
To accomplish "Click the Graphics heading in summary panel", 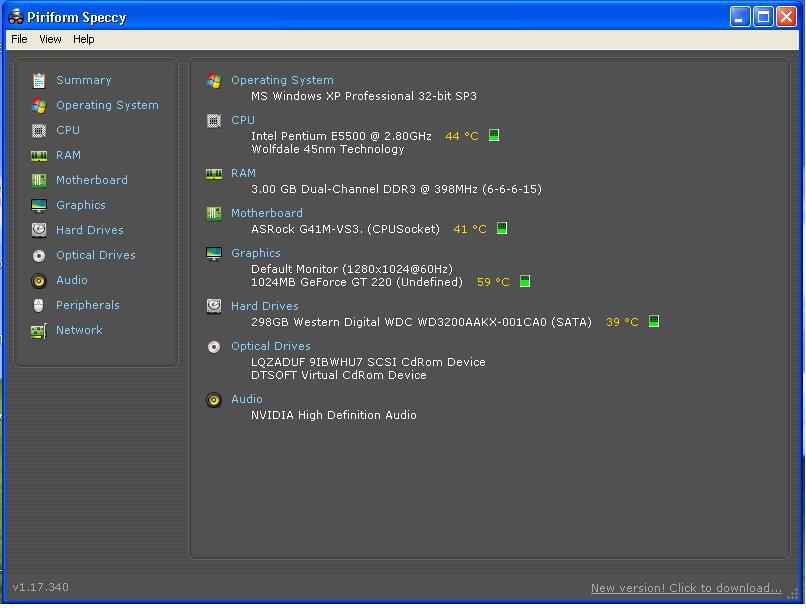I will tap(255, 253).
